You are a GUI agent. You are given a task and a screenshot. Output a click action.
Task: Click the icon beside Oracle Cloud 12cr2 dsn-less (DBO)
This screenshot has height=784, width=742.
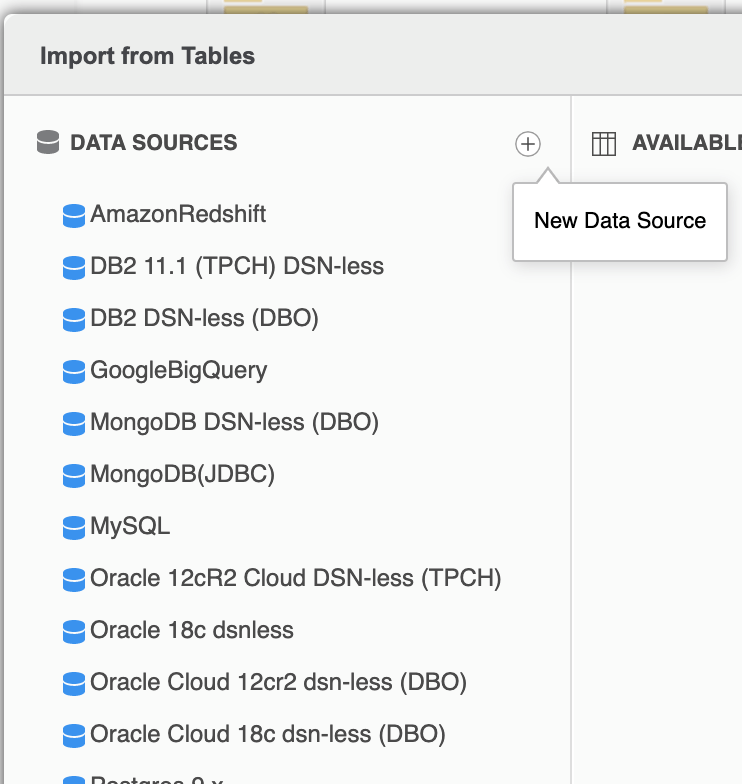point(74,684)
